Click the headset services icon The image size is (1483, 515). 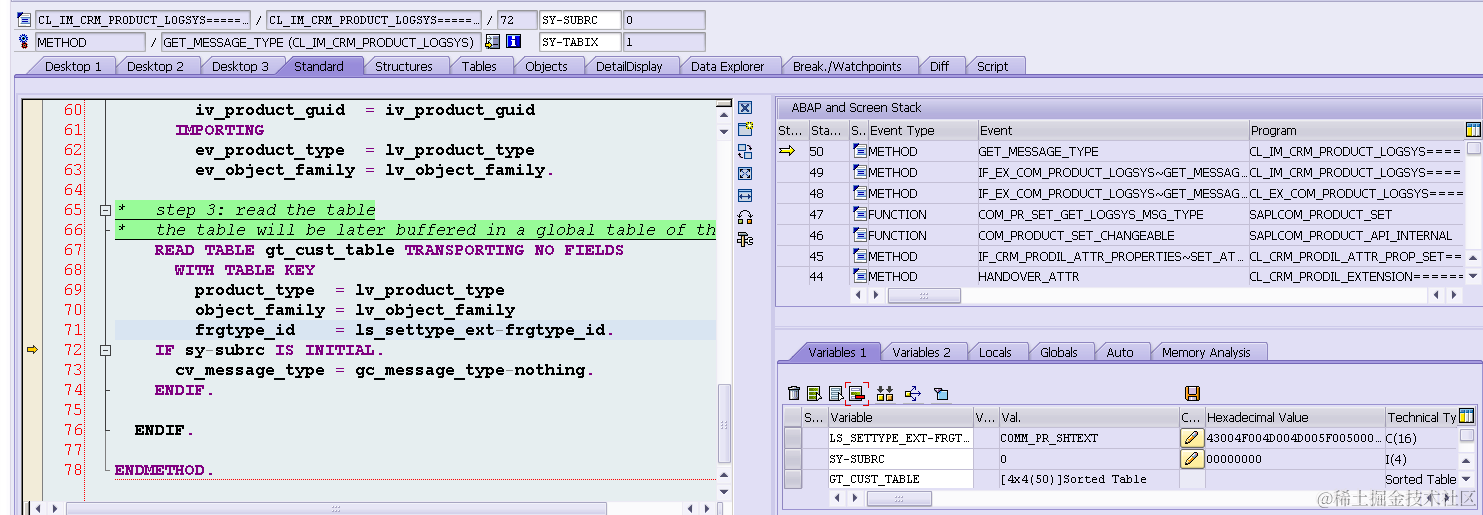coord(745,217)
